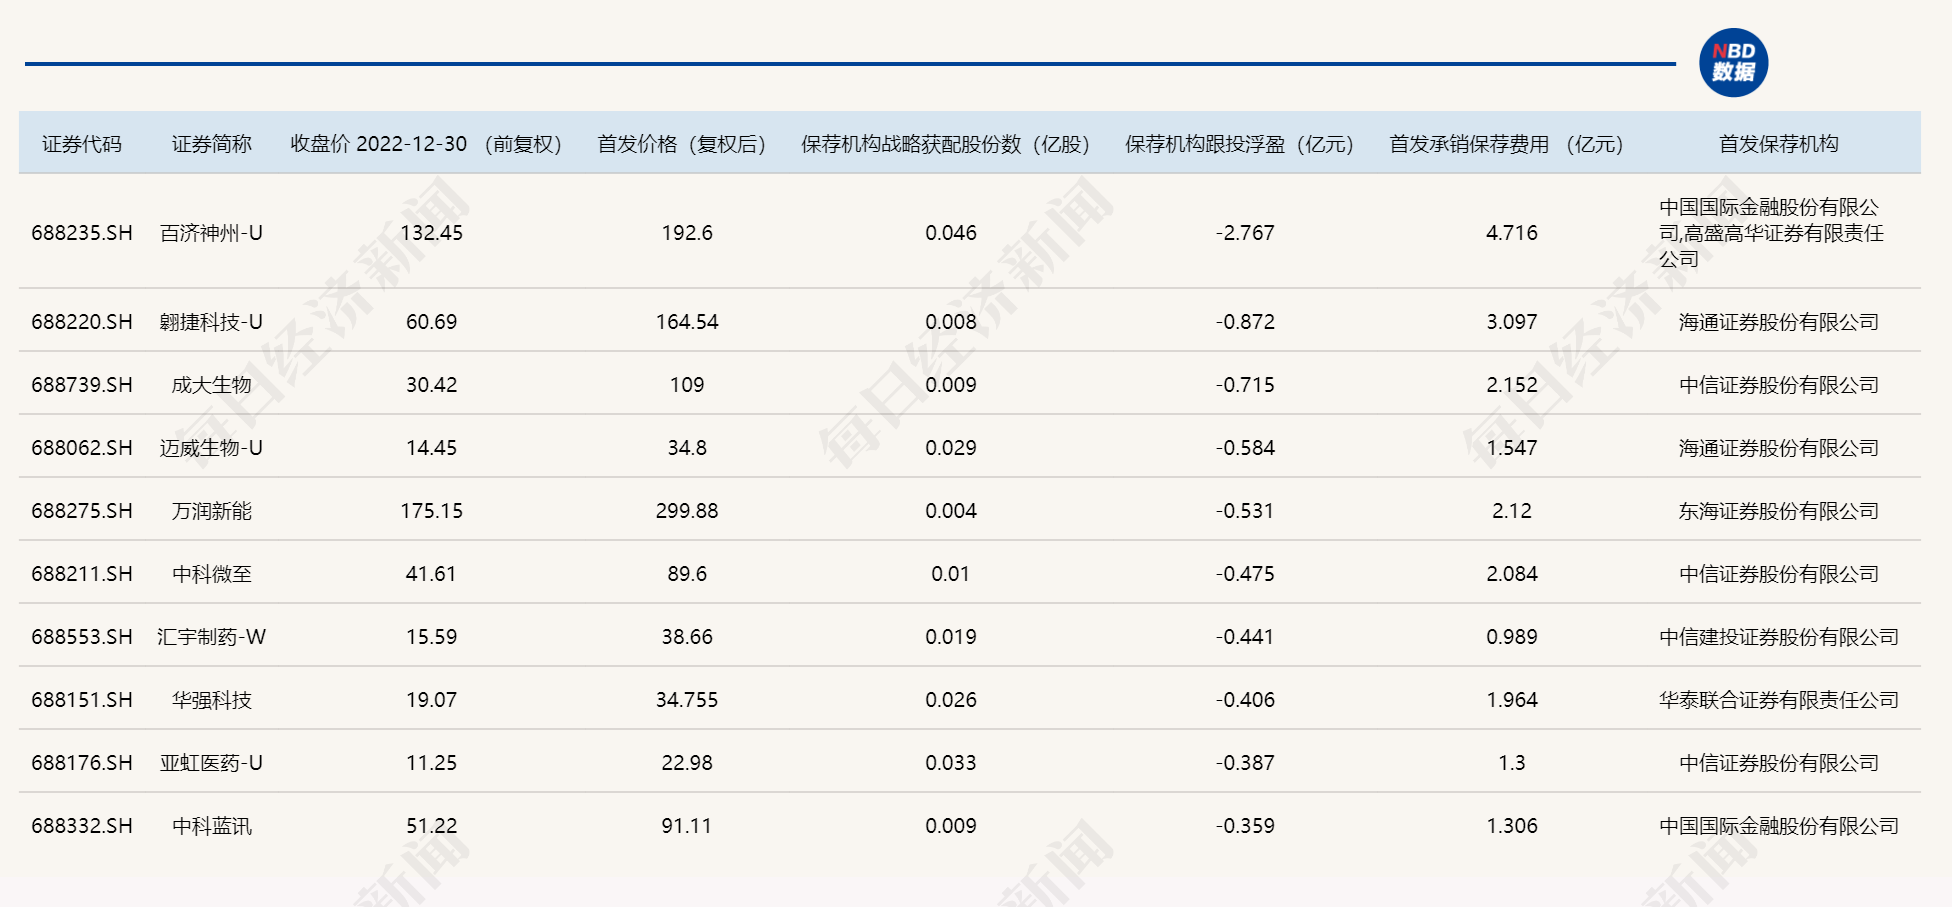Select stock name 中科蓝讯
The width and height of the screenshot is (1952, 907).
pos(212,826)
